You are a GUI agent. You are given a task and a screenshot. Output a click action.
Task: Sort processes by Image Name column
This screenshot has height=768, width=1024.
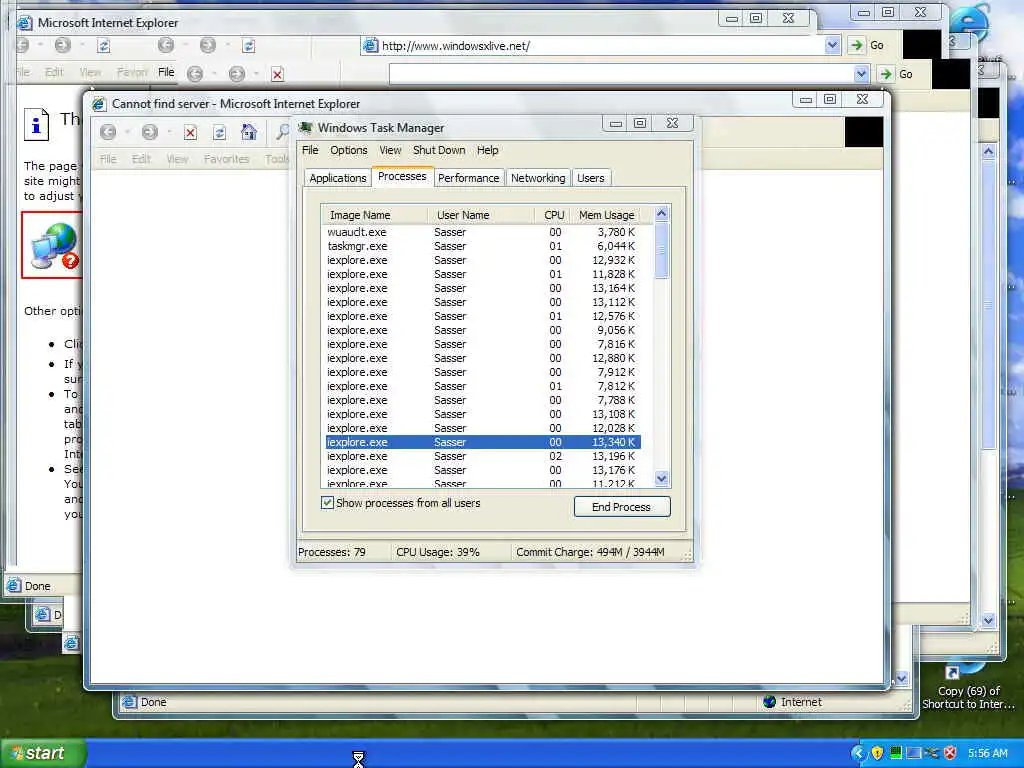[x=374, y=215]
